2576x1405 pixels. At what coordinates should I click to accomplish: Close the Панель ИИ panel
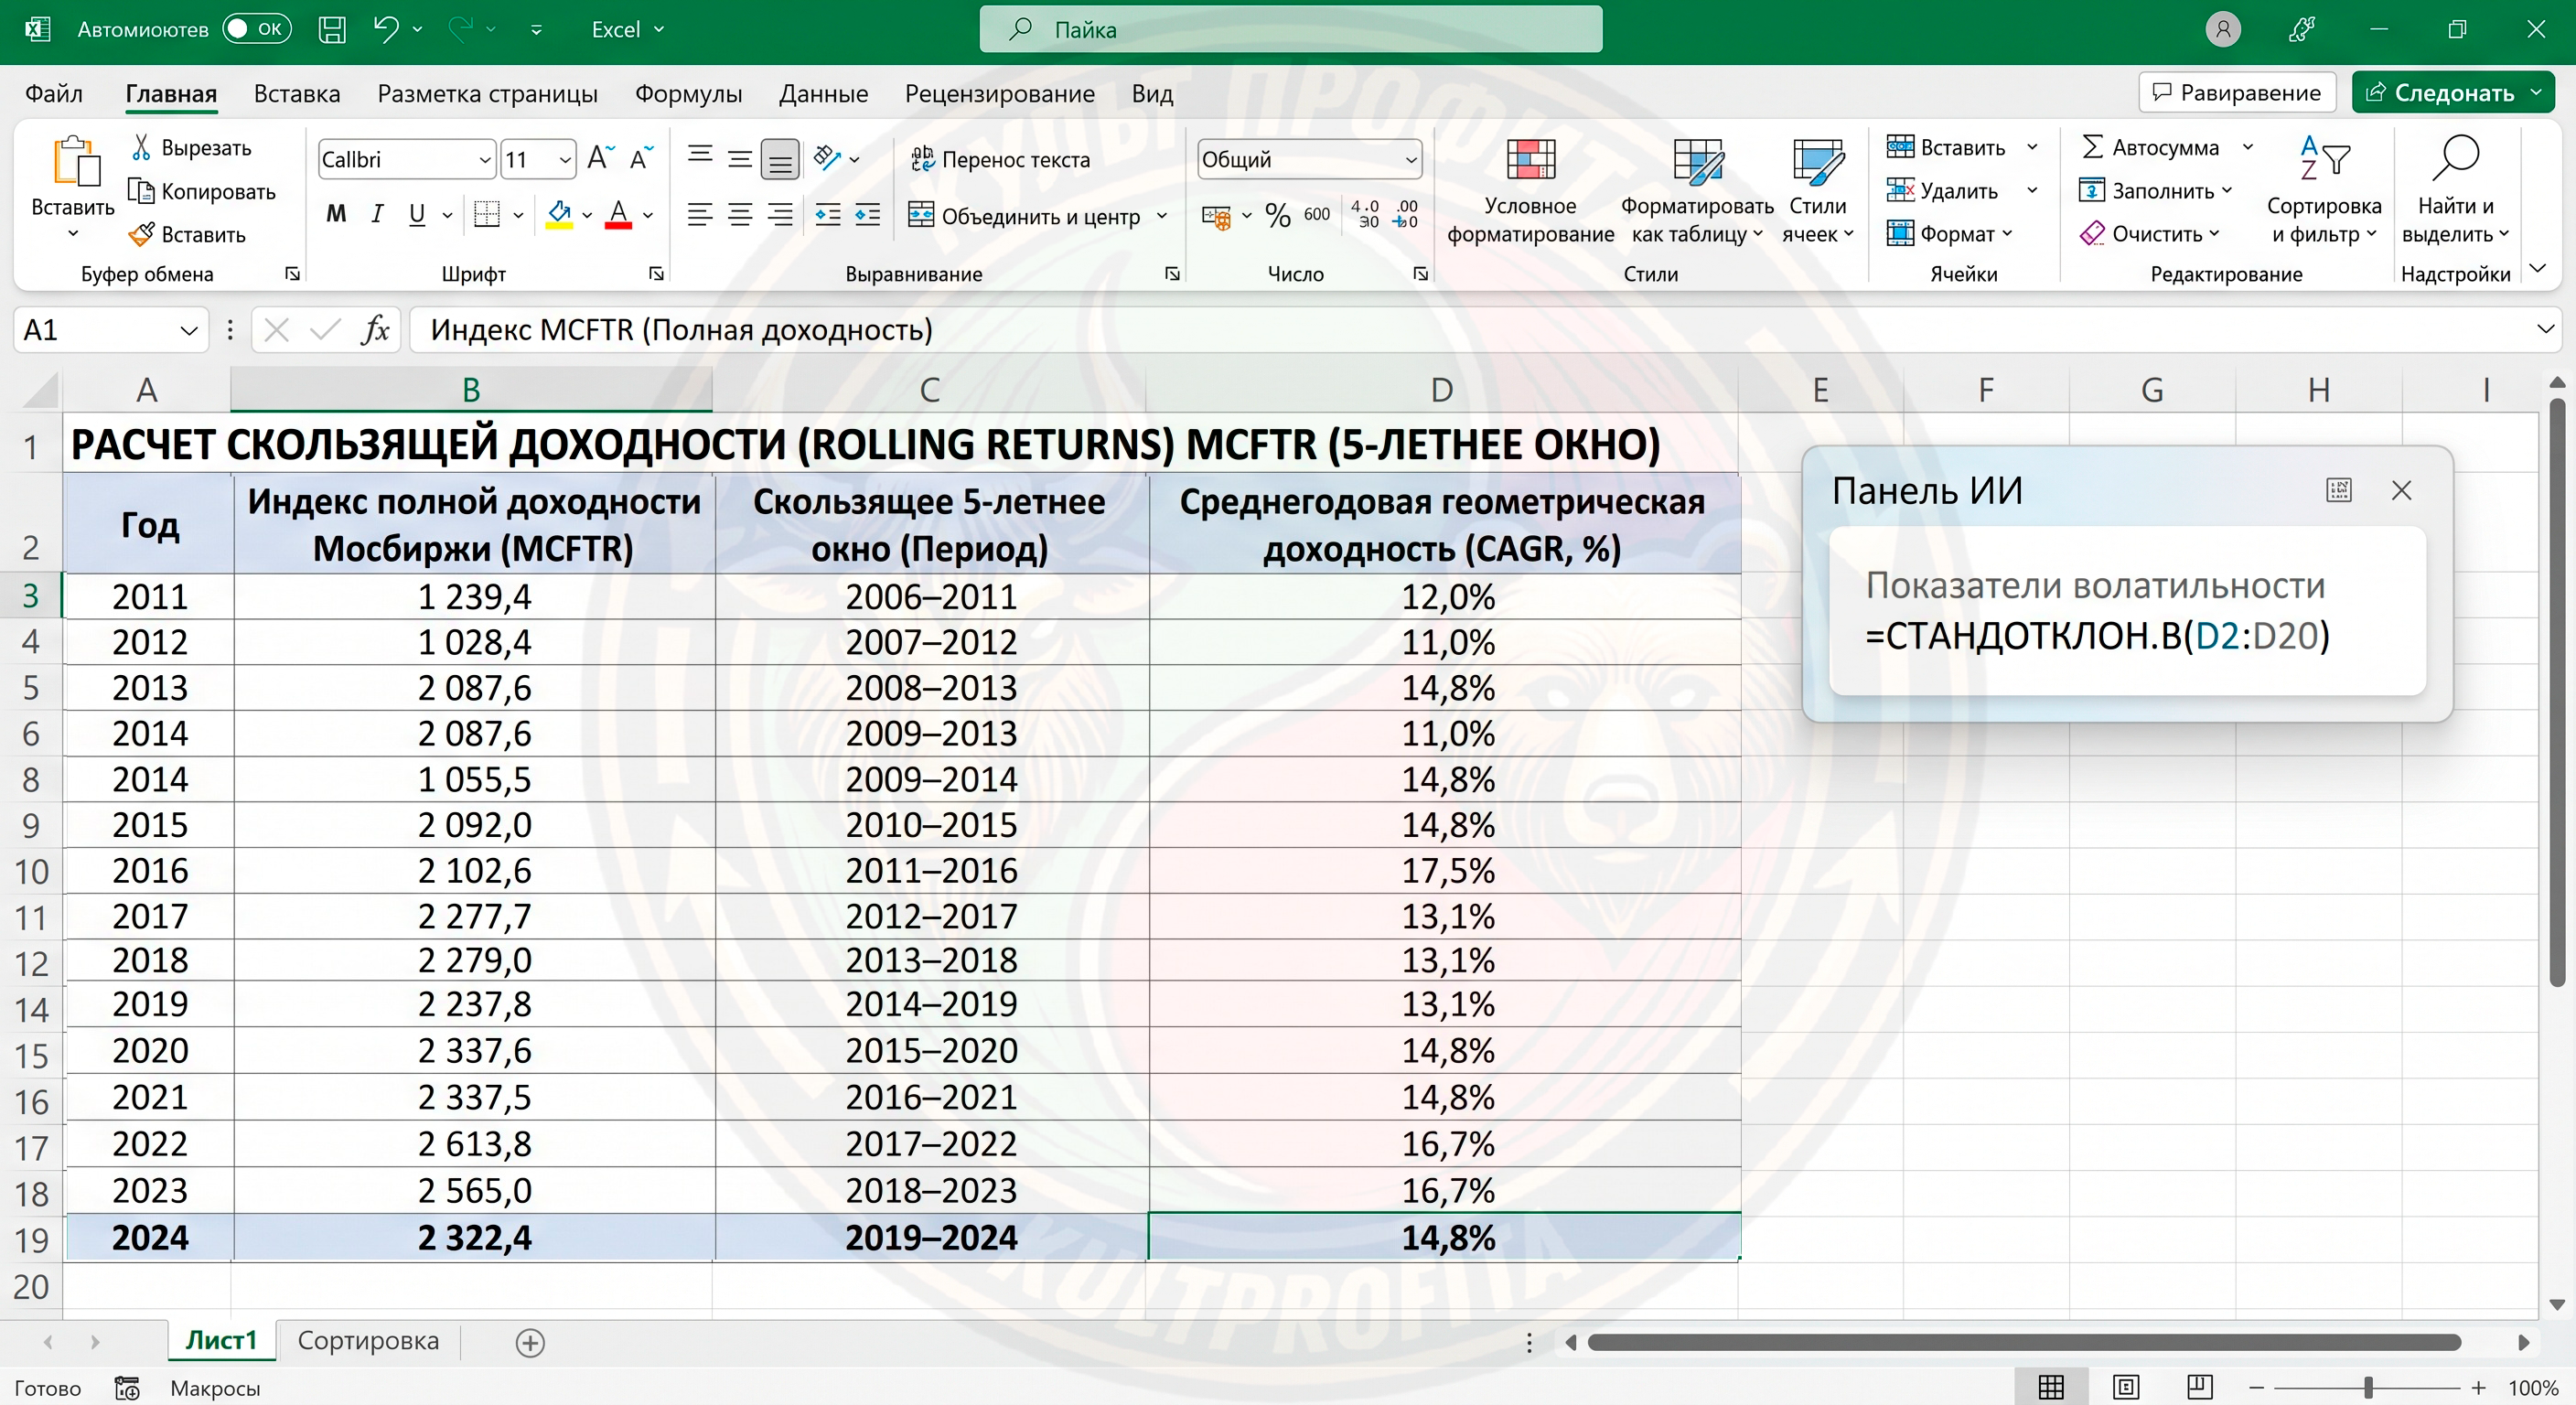pyautogui.click(x=2402, y=490)
